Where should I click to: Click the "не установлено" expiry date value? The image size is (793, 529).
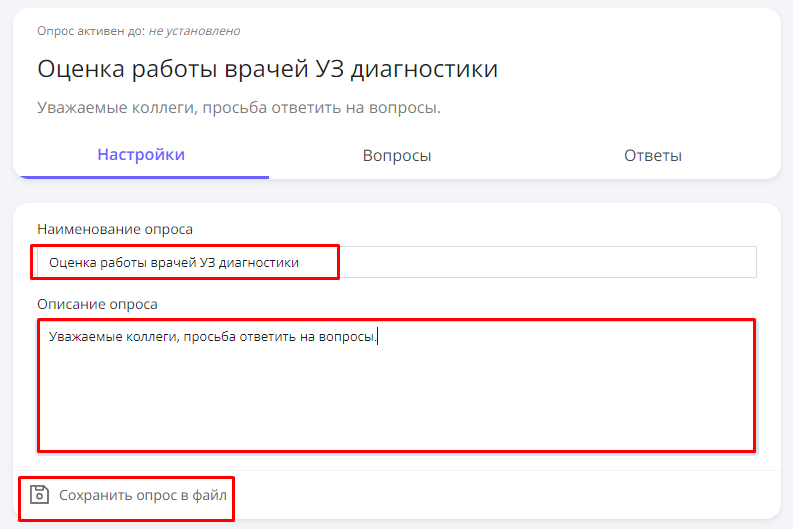pos(194,31)
